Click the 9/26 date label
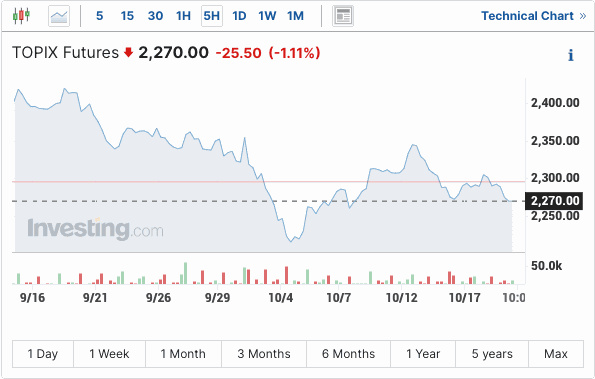 point(158,298)
